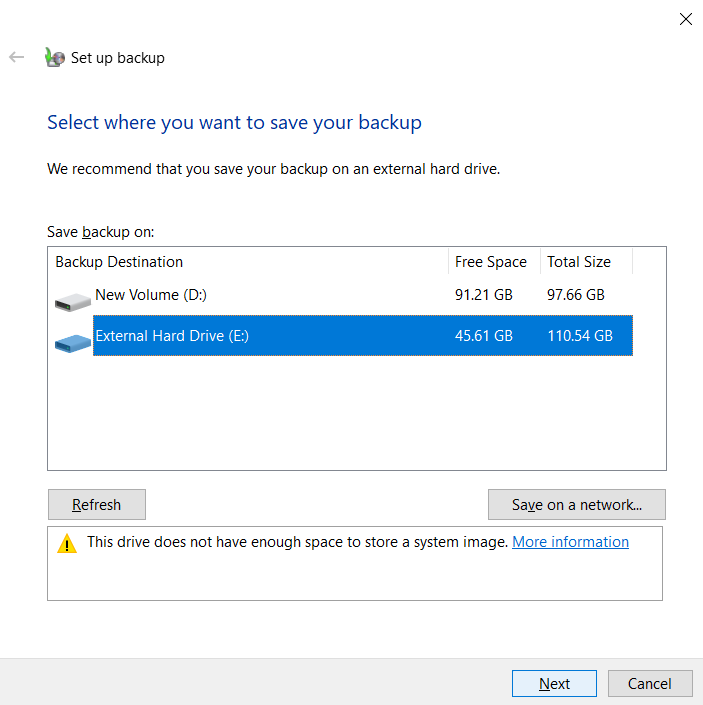
Task: Click the External Hard Drive (E:) drive icon
Action: point(72,342)
